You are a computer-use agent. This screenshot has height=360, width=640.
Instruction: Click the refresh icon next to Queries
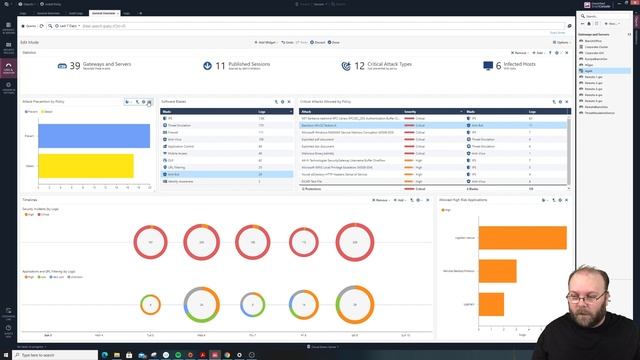42,26
